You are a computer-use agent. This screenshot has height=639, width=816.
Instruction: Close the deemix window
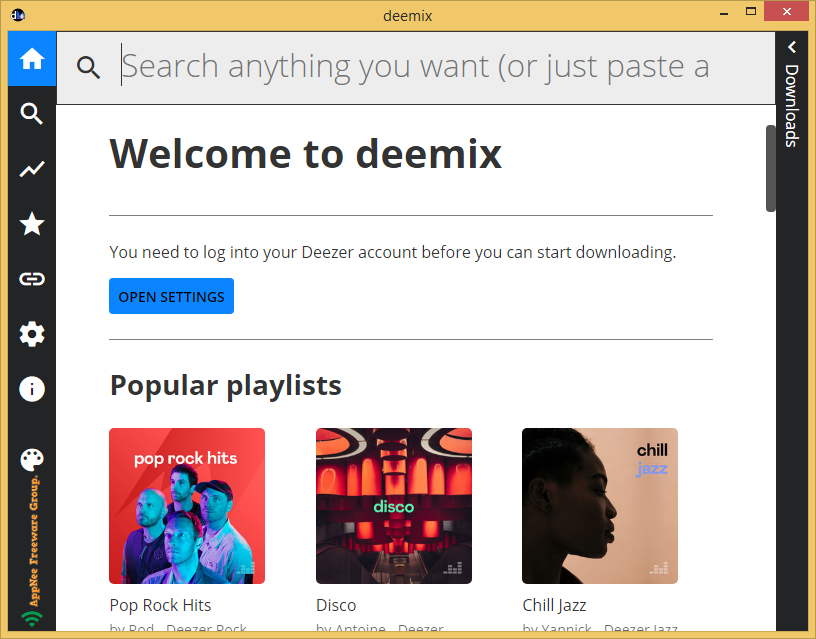pyautogui.click(x=786, y=11)
